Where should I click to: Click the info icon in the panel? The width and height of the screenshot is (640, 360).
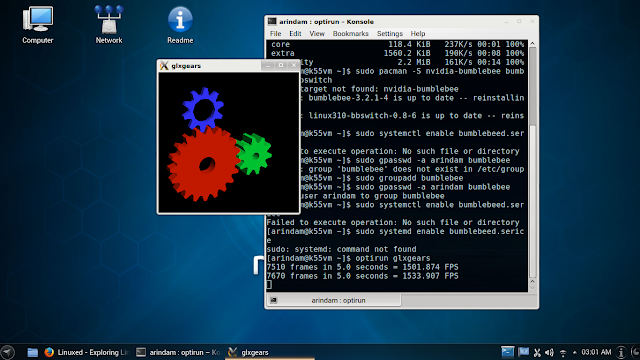point(621,352)
